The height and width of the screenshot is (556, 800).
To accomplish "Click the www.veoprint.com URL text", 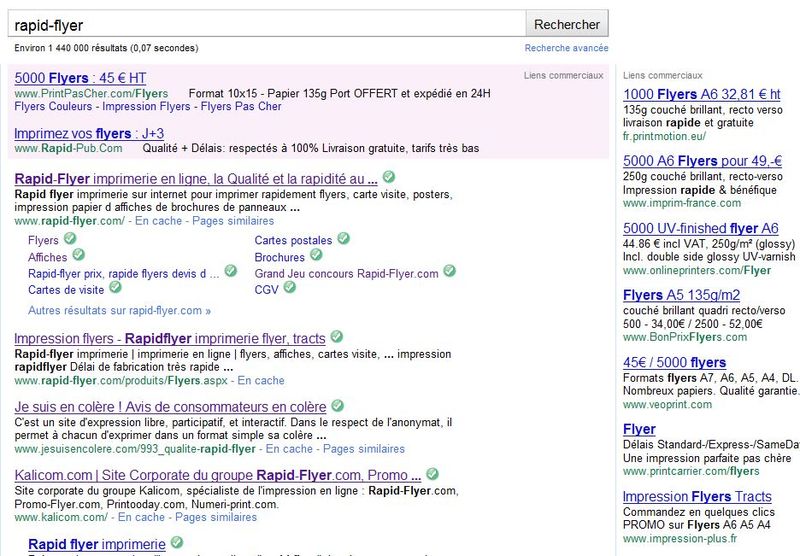I will click(667, 405).
